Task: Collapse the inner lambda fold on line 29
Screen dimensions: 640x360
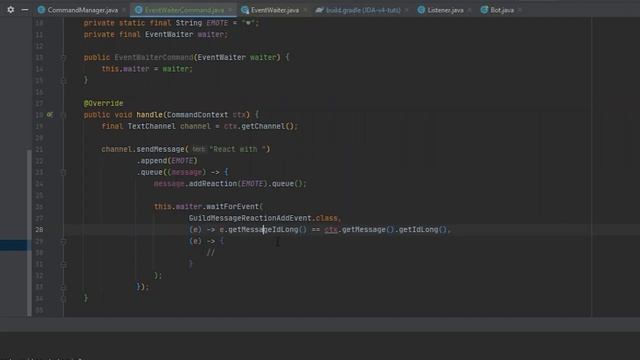Action: 63,241
